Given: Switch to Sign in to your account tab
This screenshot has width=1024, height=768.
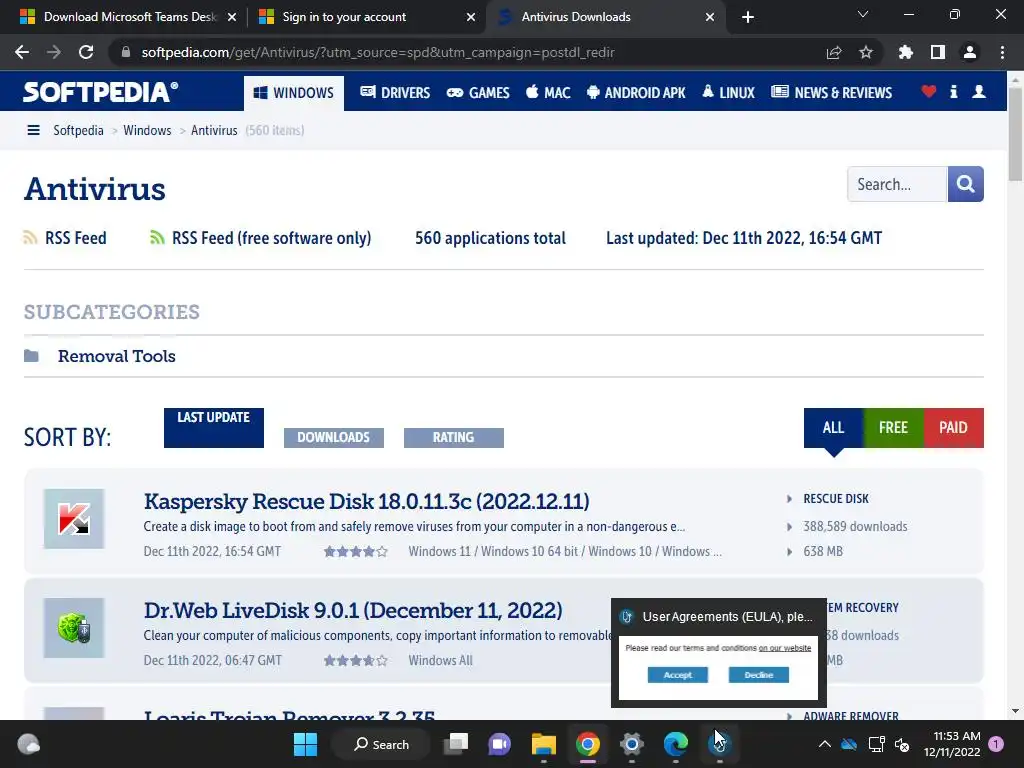Looking at the screenshot, I should tap(366, 17).
